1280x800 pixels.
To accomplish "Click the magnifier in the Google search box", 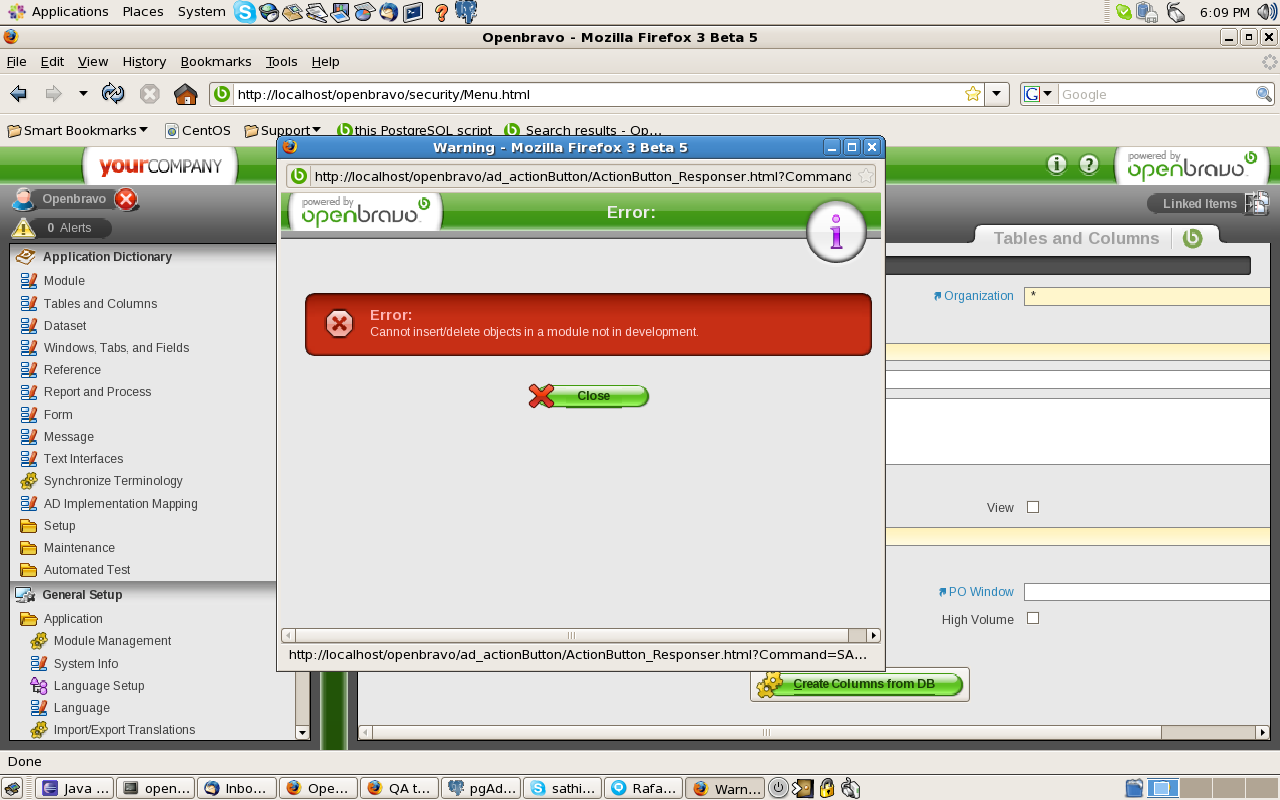I will [x=1264, y=94].
